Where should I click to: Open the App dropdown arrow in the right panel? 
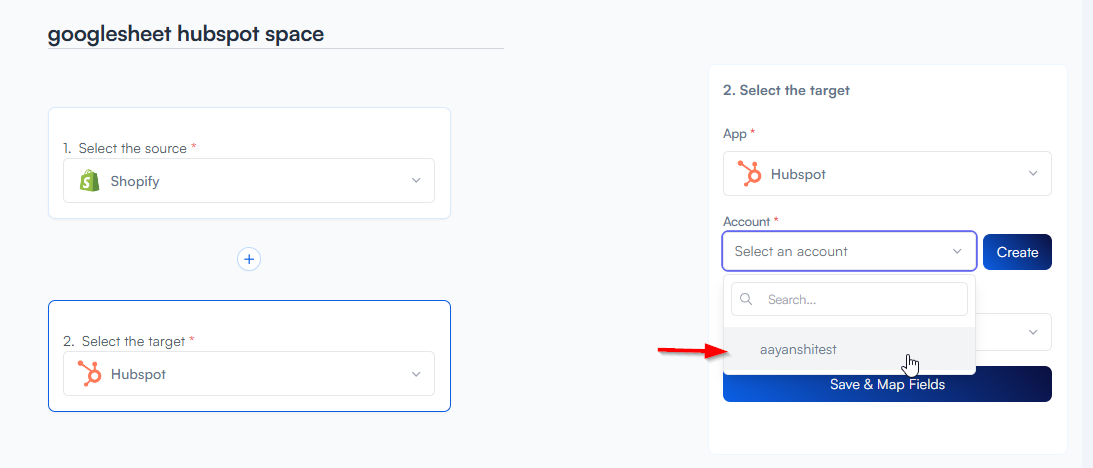tap(1033, 174)
